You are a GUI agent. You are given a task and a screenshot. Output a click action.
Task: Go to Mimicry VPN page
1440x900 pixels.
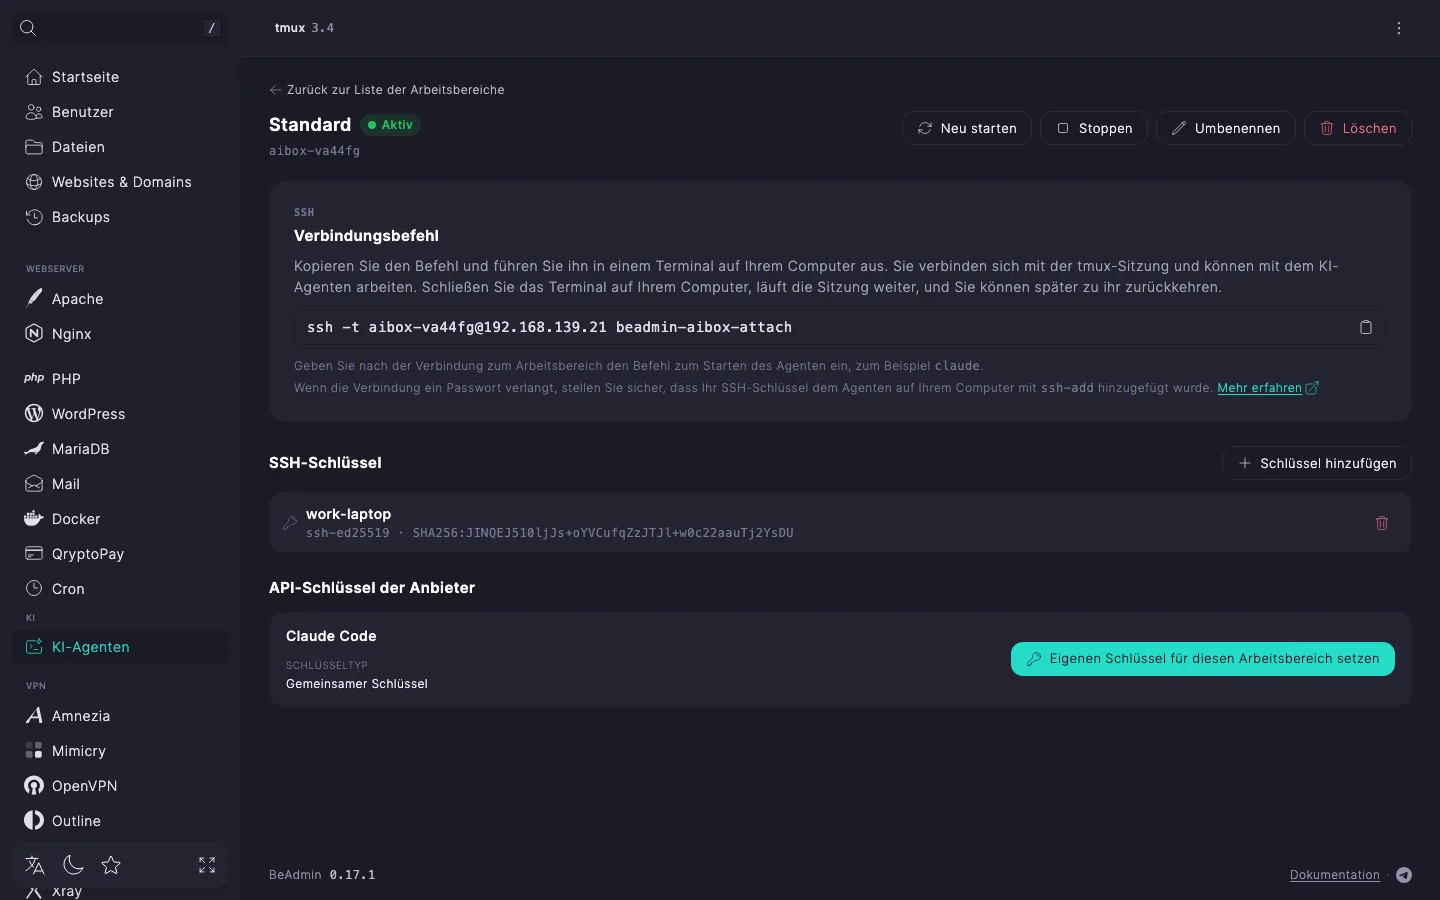pos(120,751)
